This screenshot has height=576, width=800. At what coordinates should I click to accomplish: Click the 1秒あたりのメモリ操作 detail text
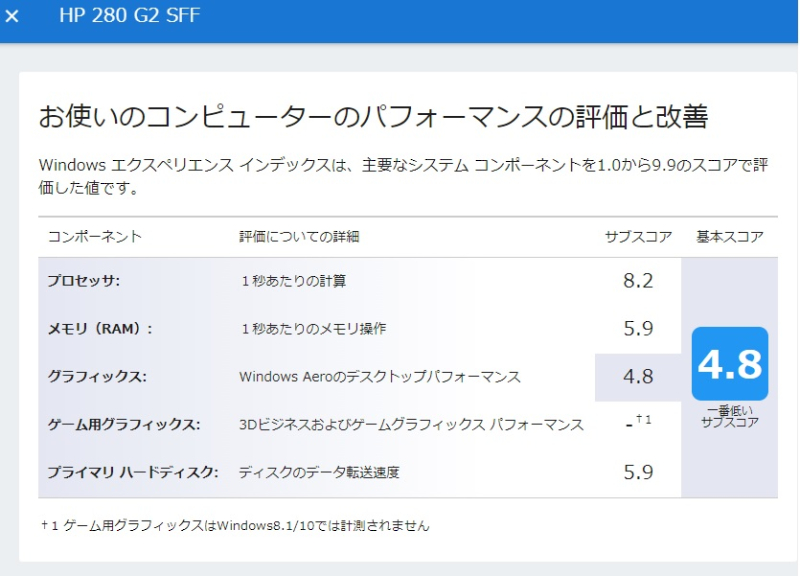tap(313, 329)
